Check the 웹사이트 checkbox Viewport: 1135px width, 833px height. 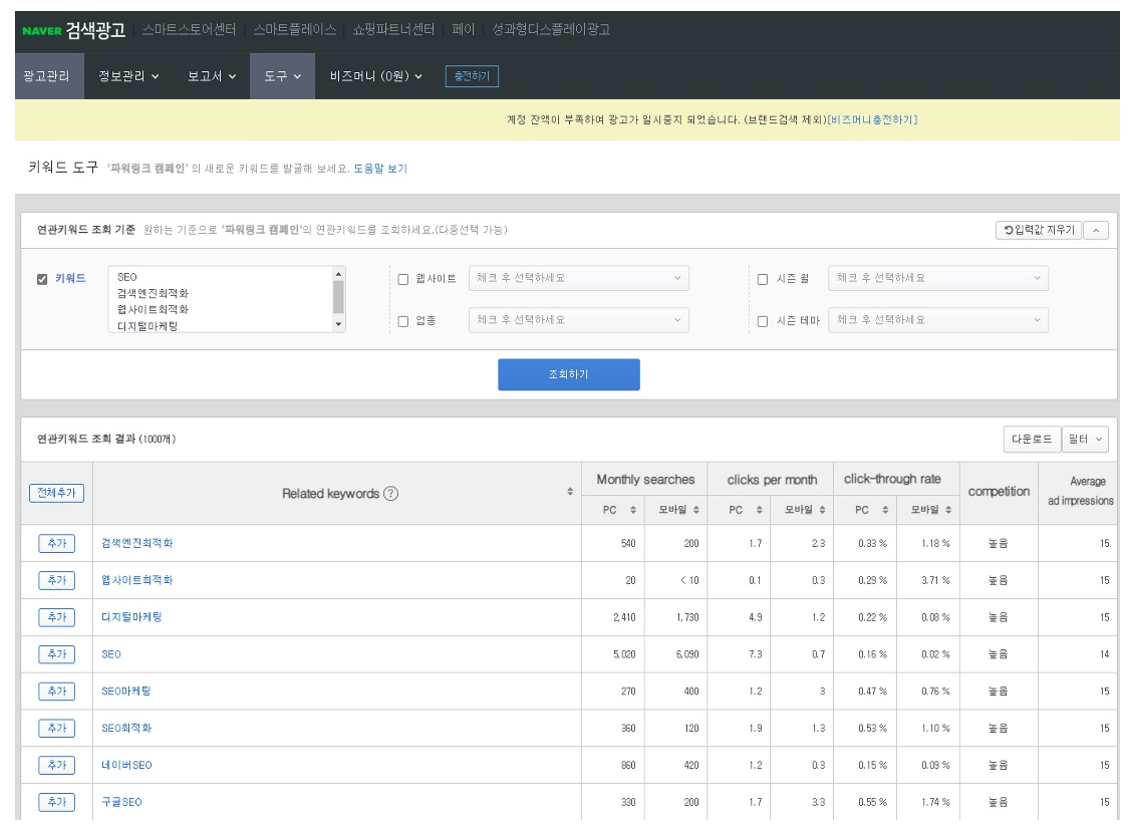[403, 279]
